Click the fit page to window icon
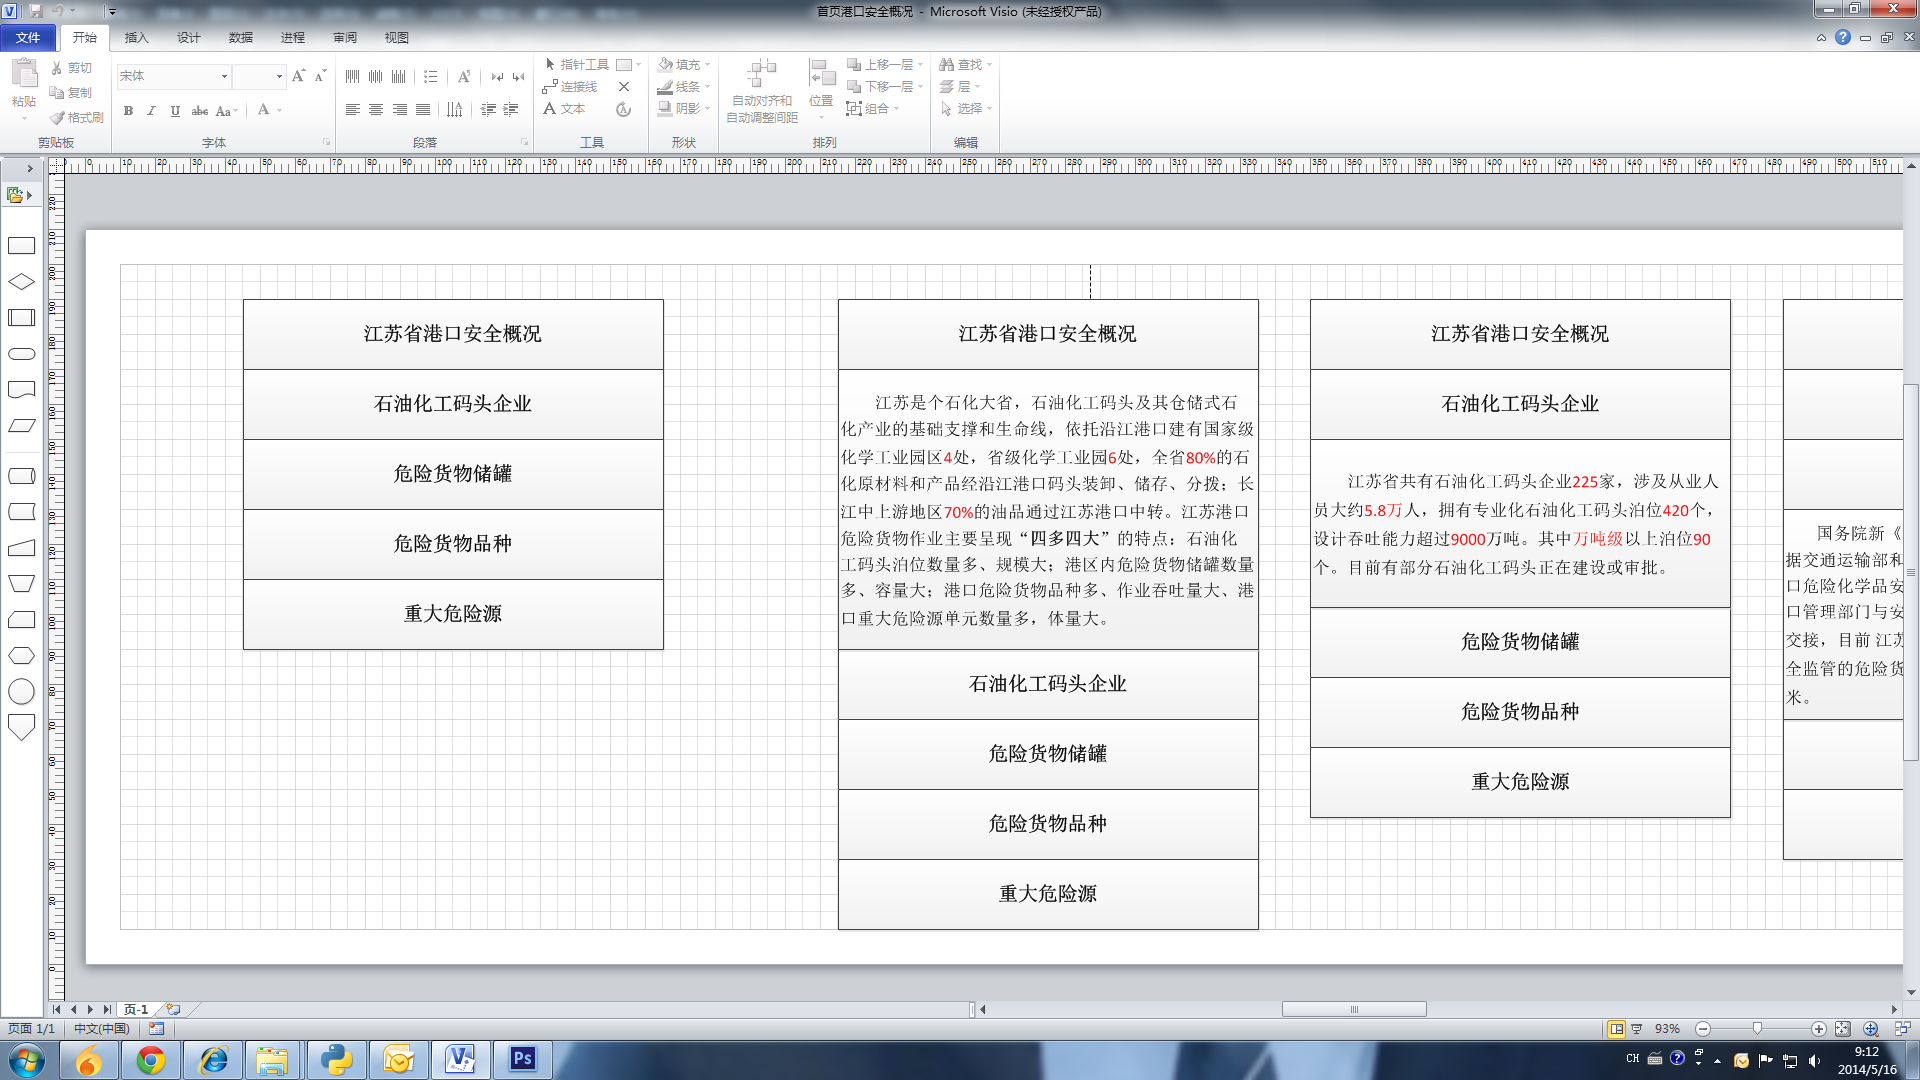Screen dimensions: 1920x1080 1842,1029
